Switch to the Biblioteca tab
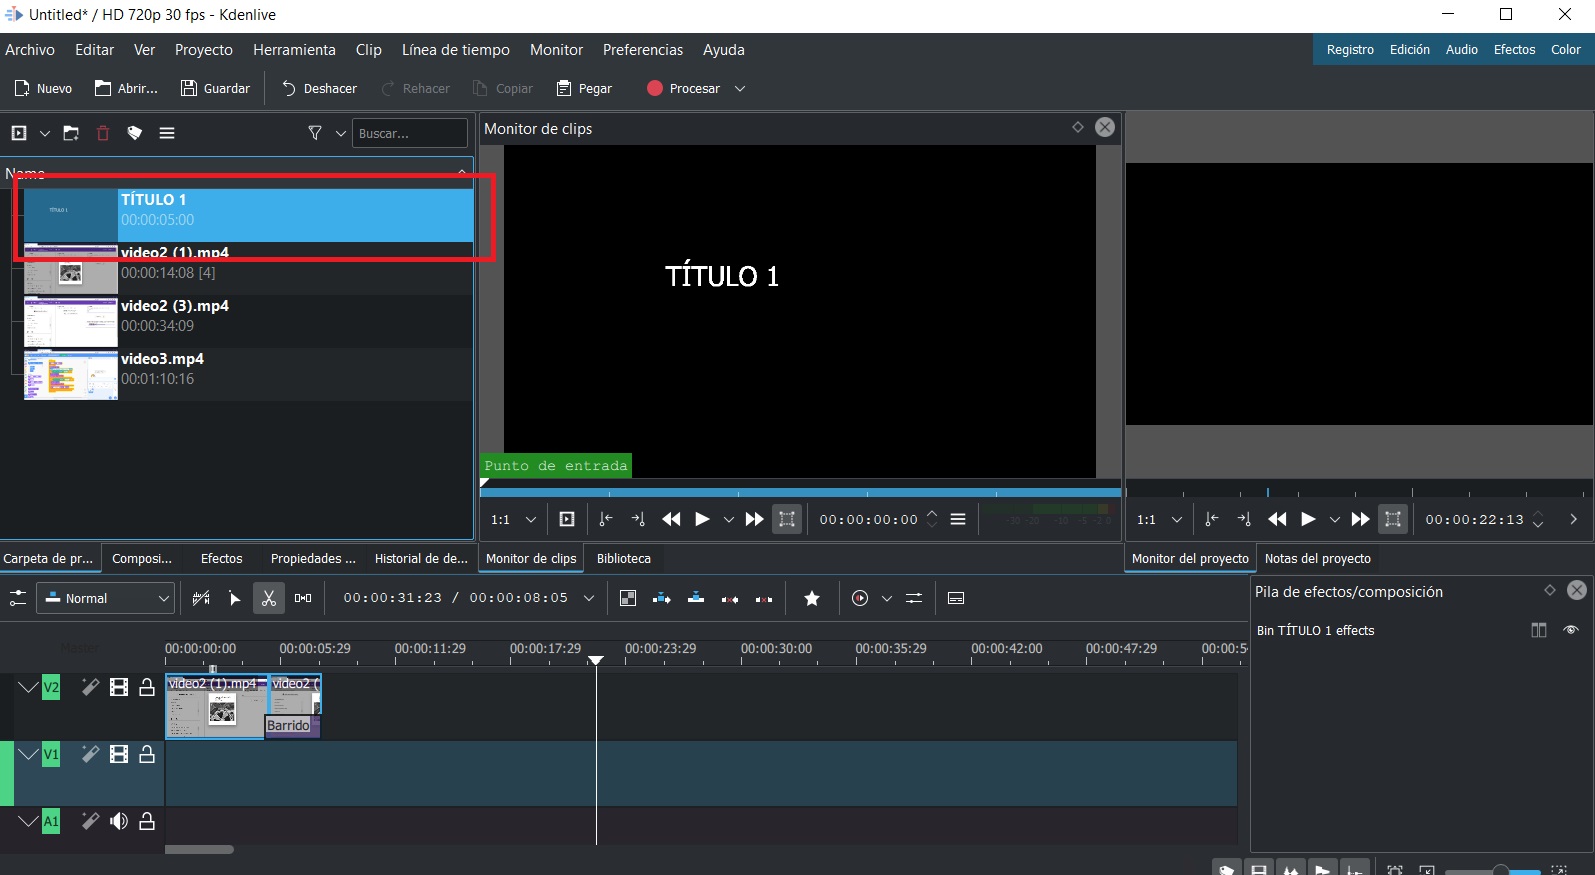1595x875 pixels. point(624,558)
